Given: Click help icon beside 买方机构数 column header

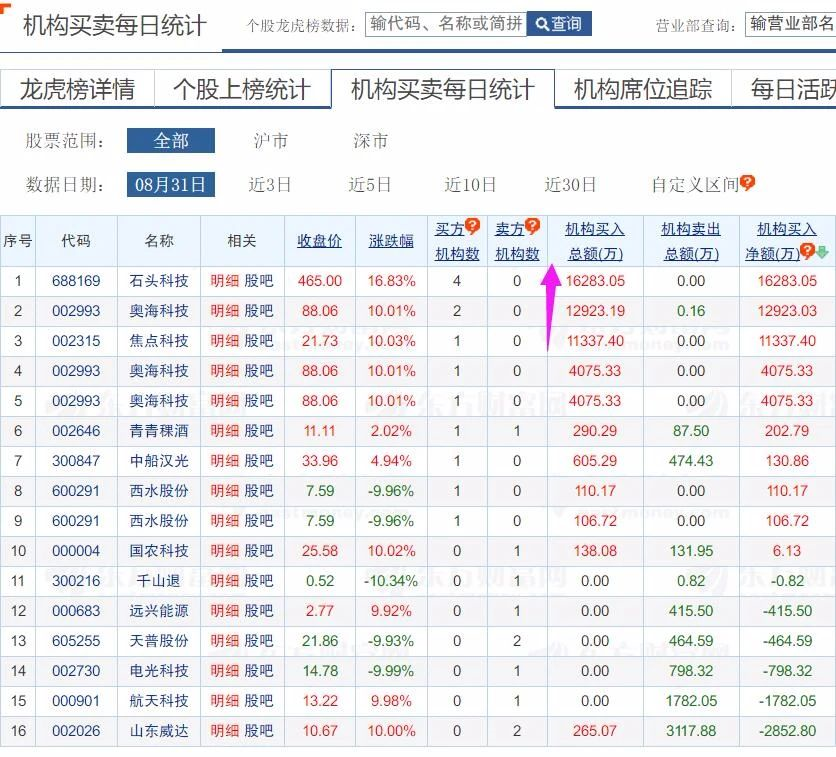Looking at the screenshot, I should [x=472, y=222].
